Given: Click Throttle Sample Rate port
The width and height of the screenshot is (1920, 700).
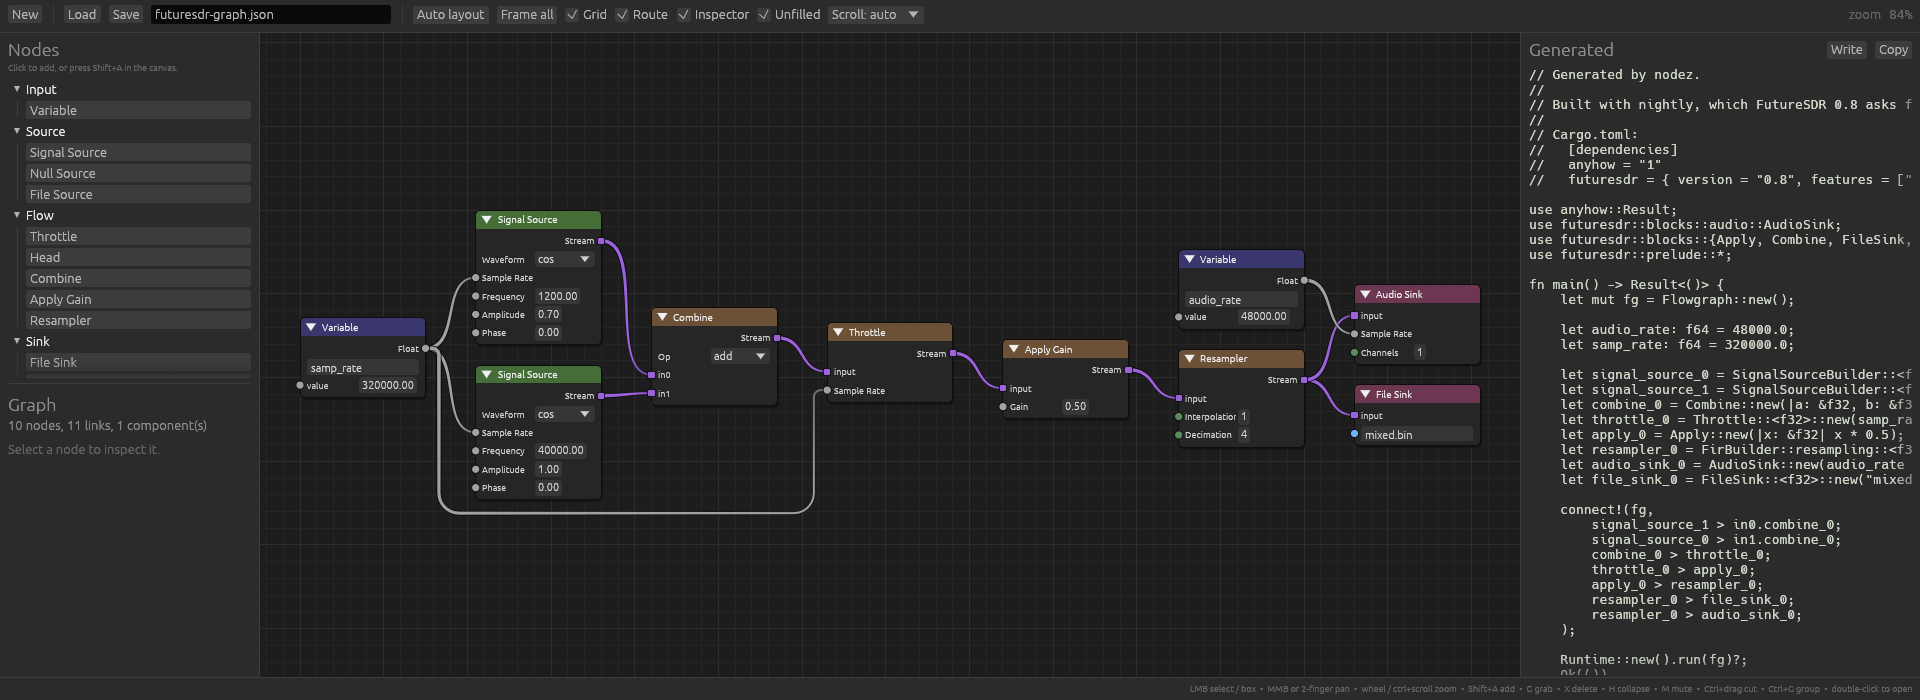Looking at the screenshot, I should click(827, 390).
